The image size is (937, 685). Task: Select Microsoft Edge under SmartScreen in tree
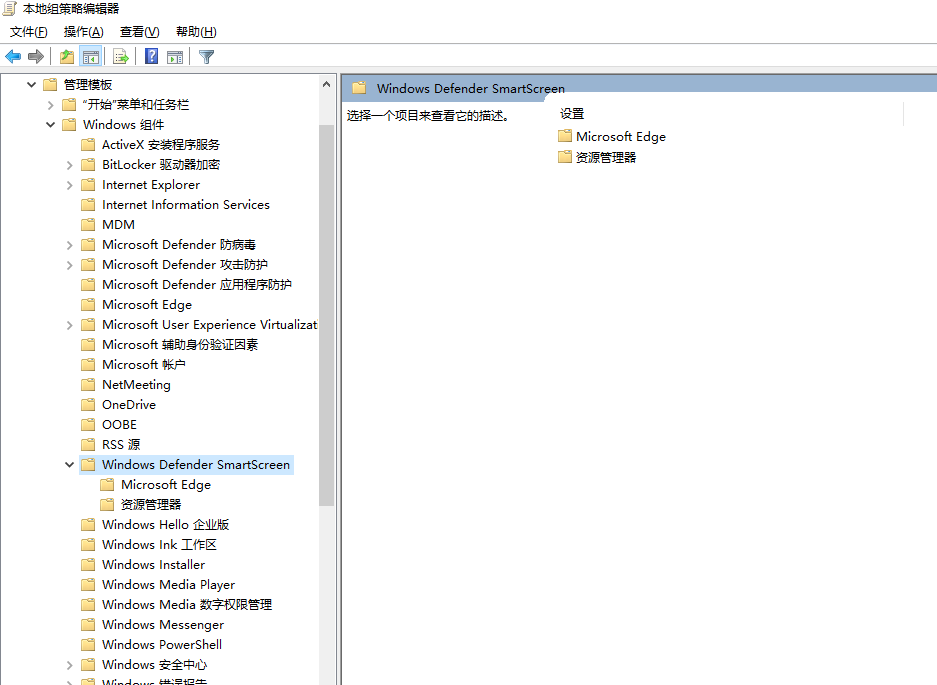(166, 485)
